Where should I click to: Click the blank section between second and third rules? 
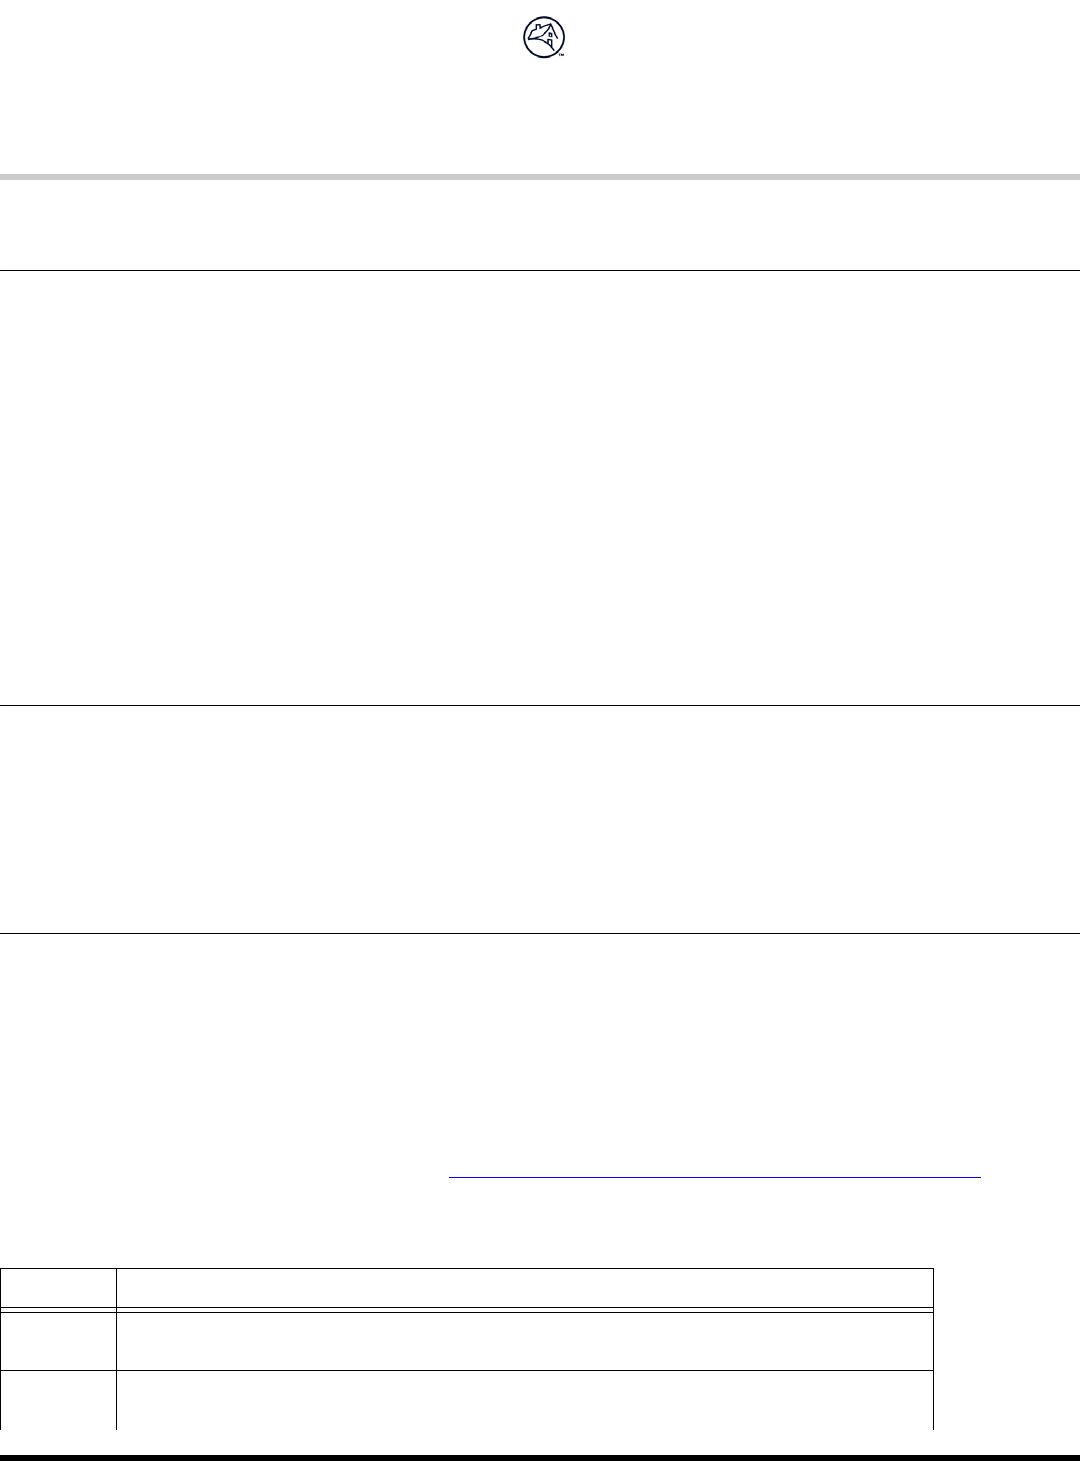click(x=540, y=820)
